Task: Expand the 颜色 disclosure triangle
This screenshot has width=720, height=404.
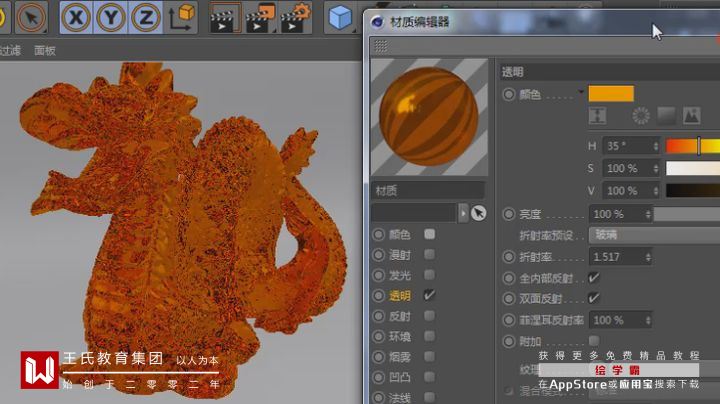Action: 581,92
